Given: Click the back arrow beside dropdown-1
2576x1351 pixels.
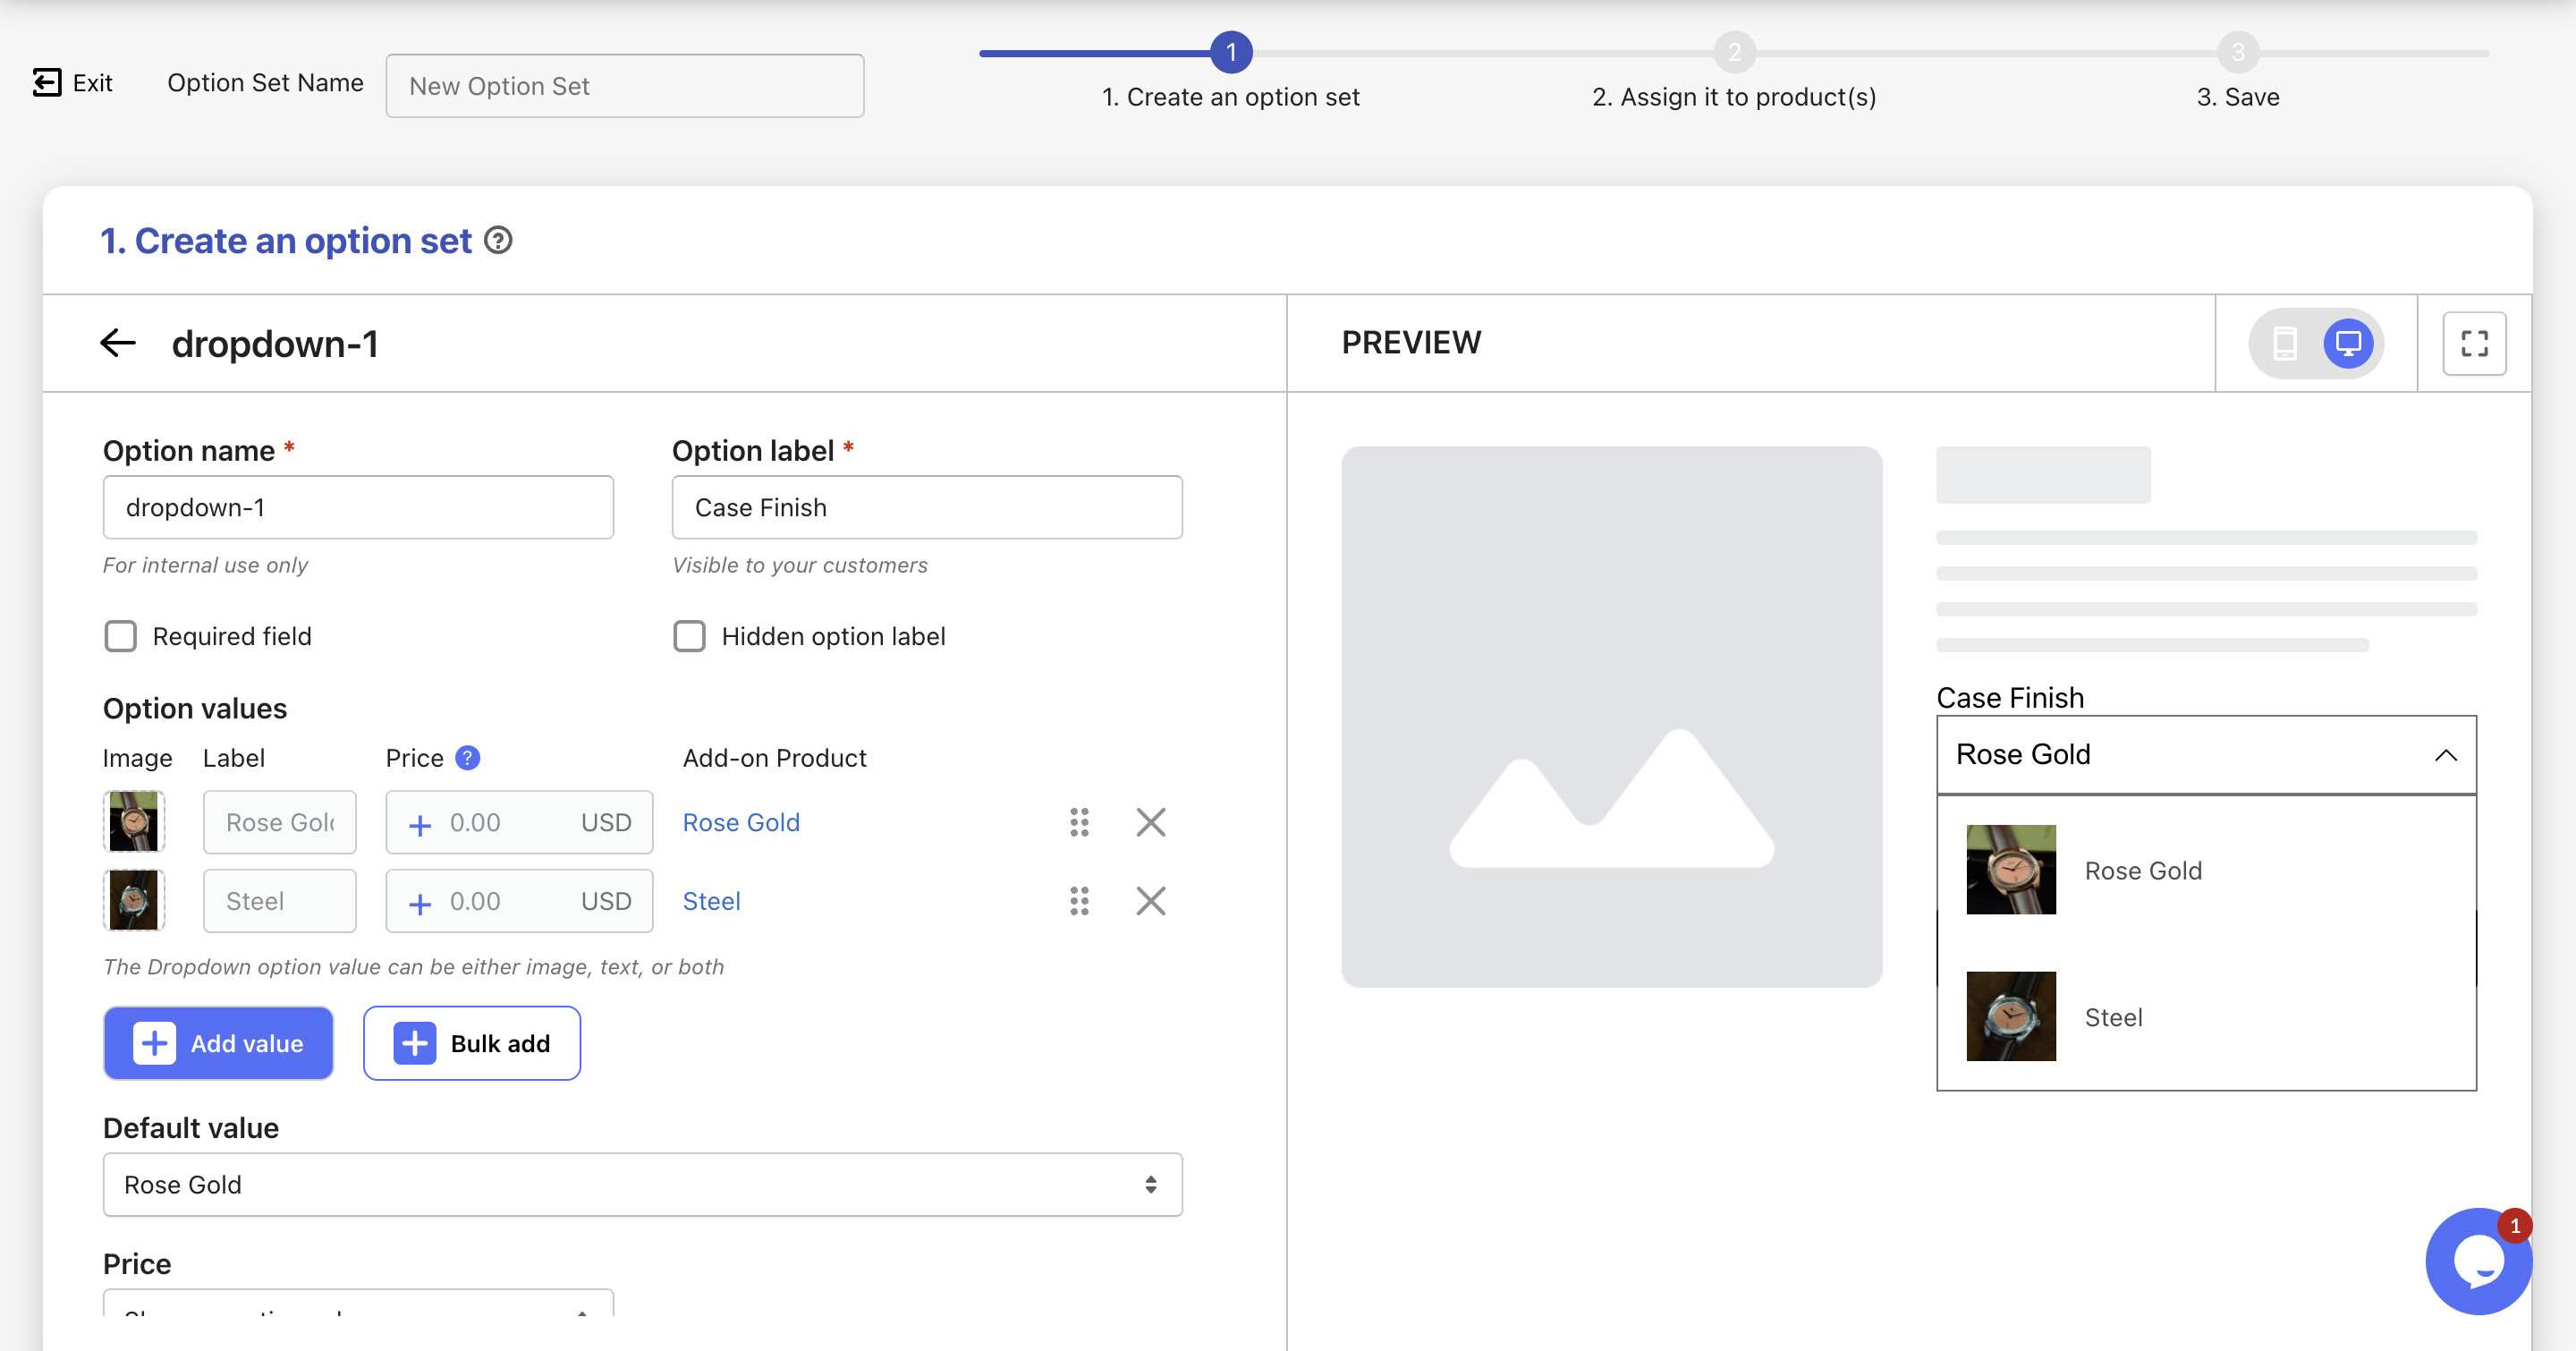Looking at the screenshot, I should click(x=118, y=343).
